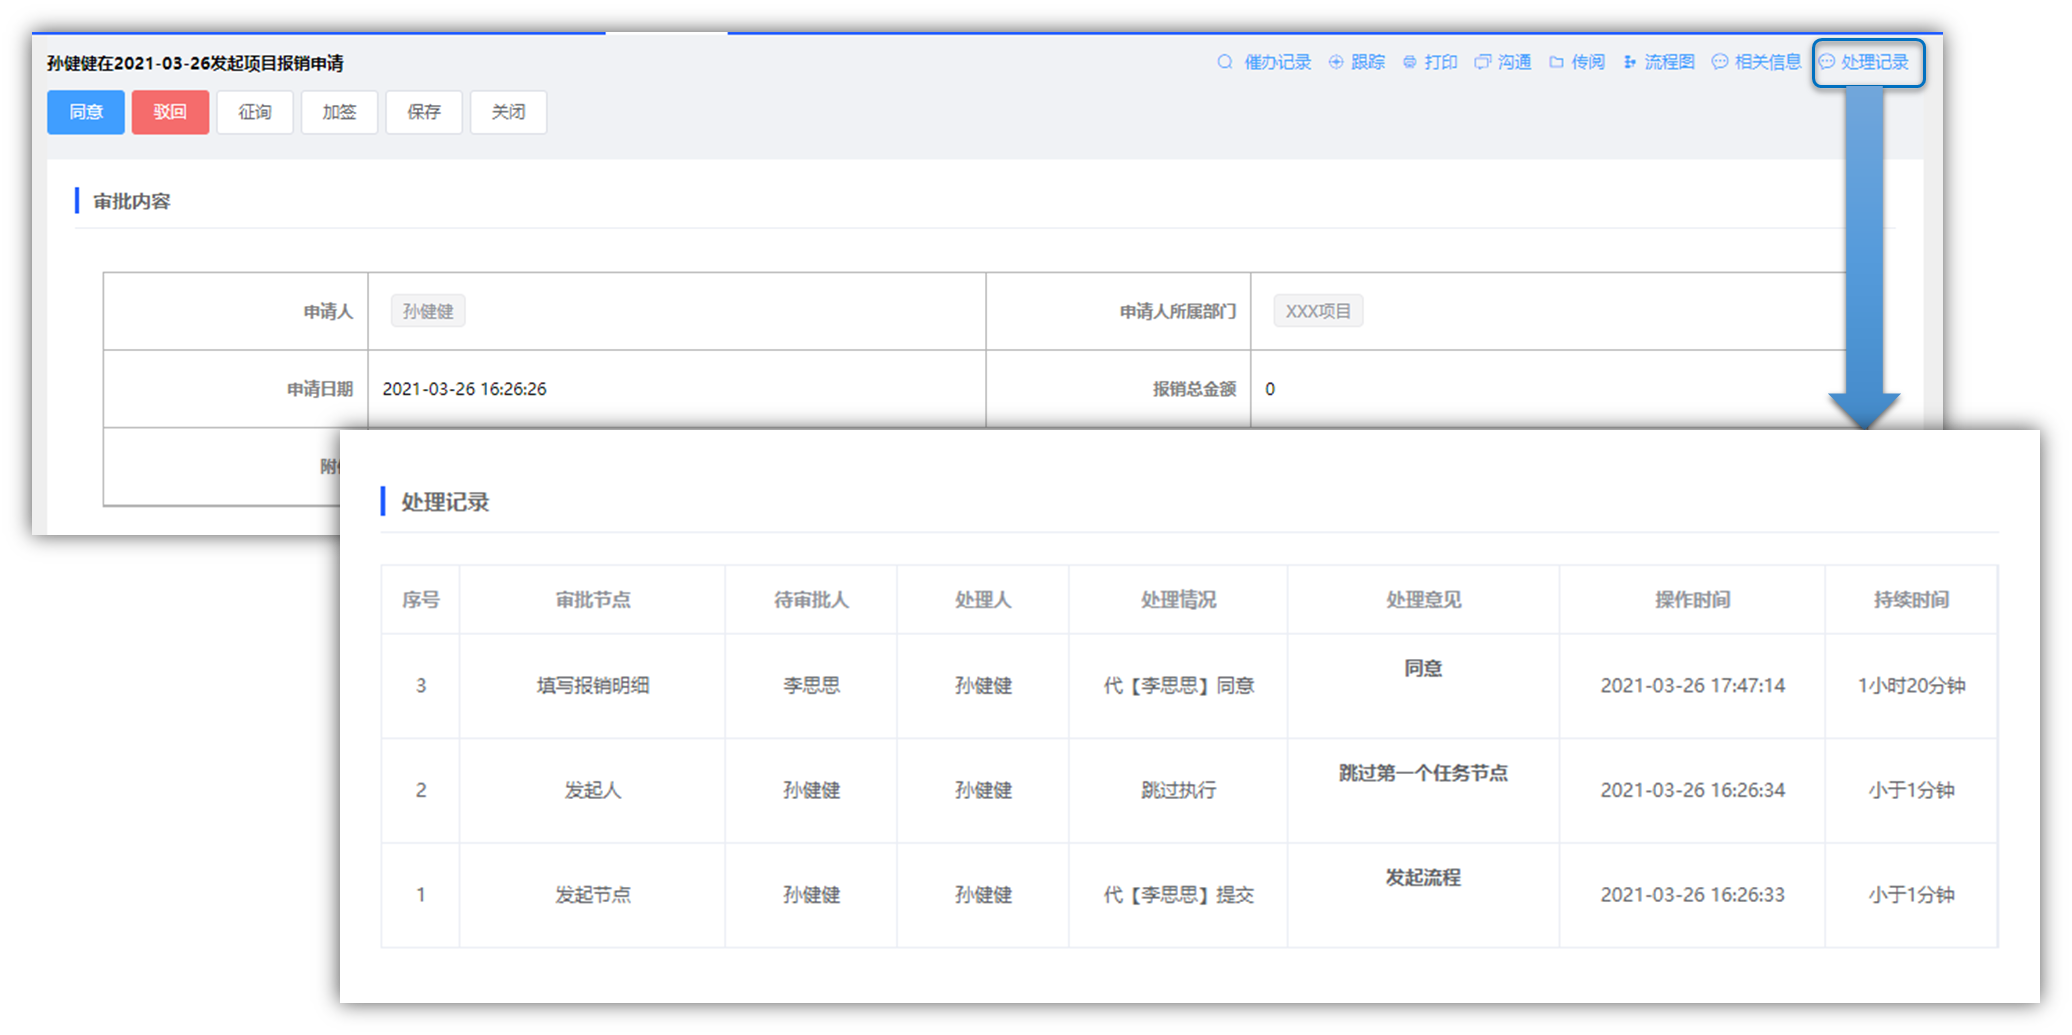The image size is (2072, 1035).
Task: Select the XXX项目 department tag
Action: (x=1317, y=311)
